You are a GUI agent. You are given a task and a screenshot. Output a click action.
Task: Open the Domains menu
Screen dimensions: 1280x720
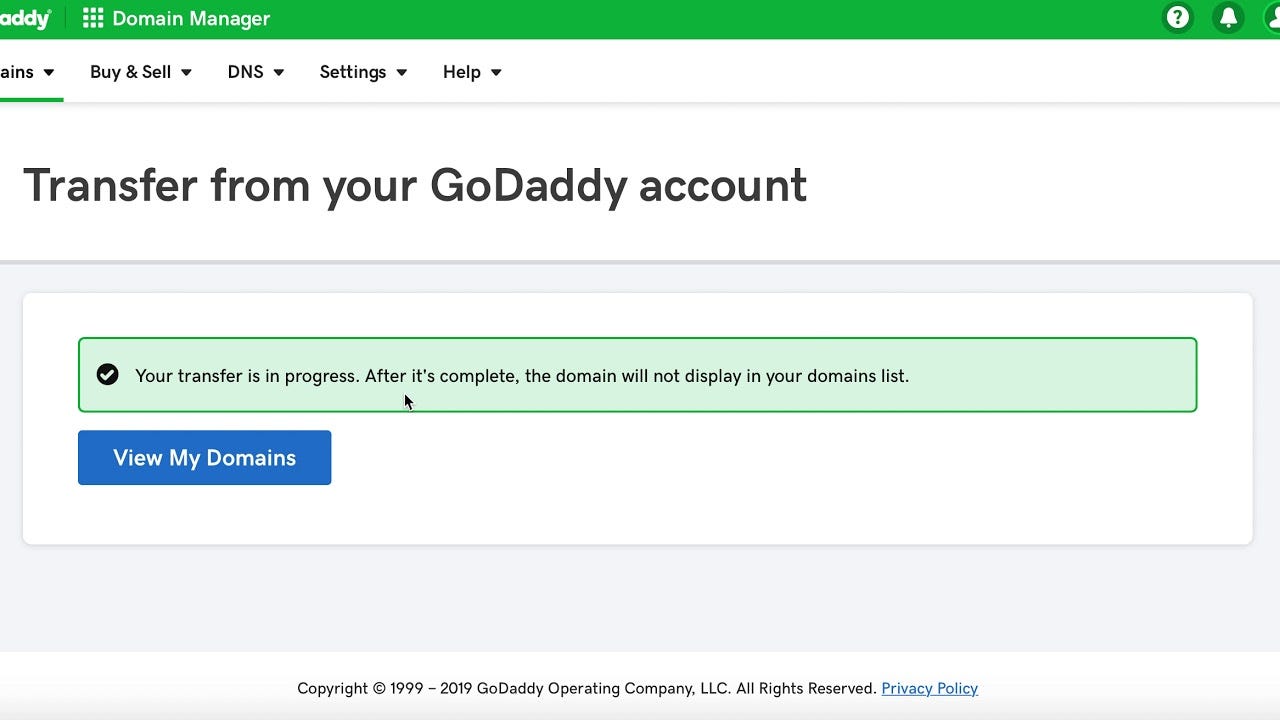click(27, 72)
